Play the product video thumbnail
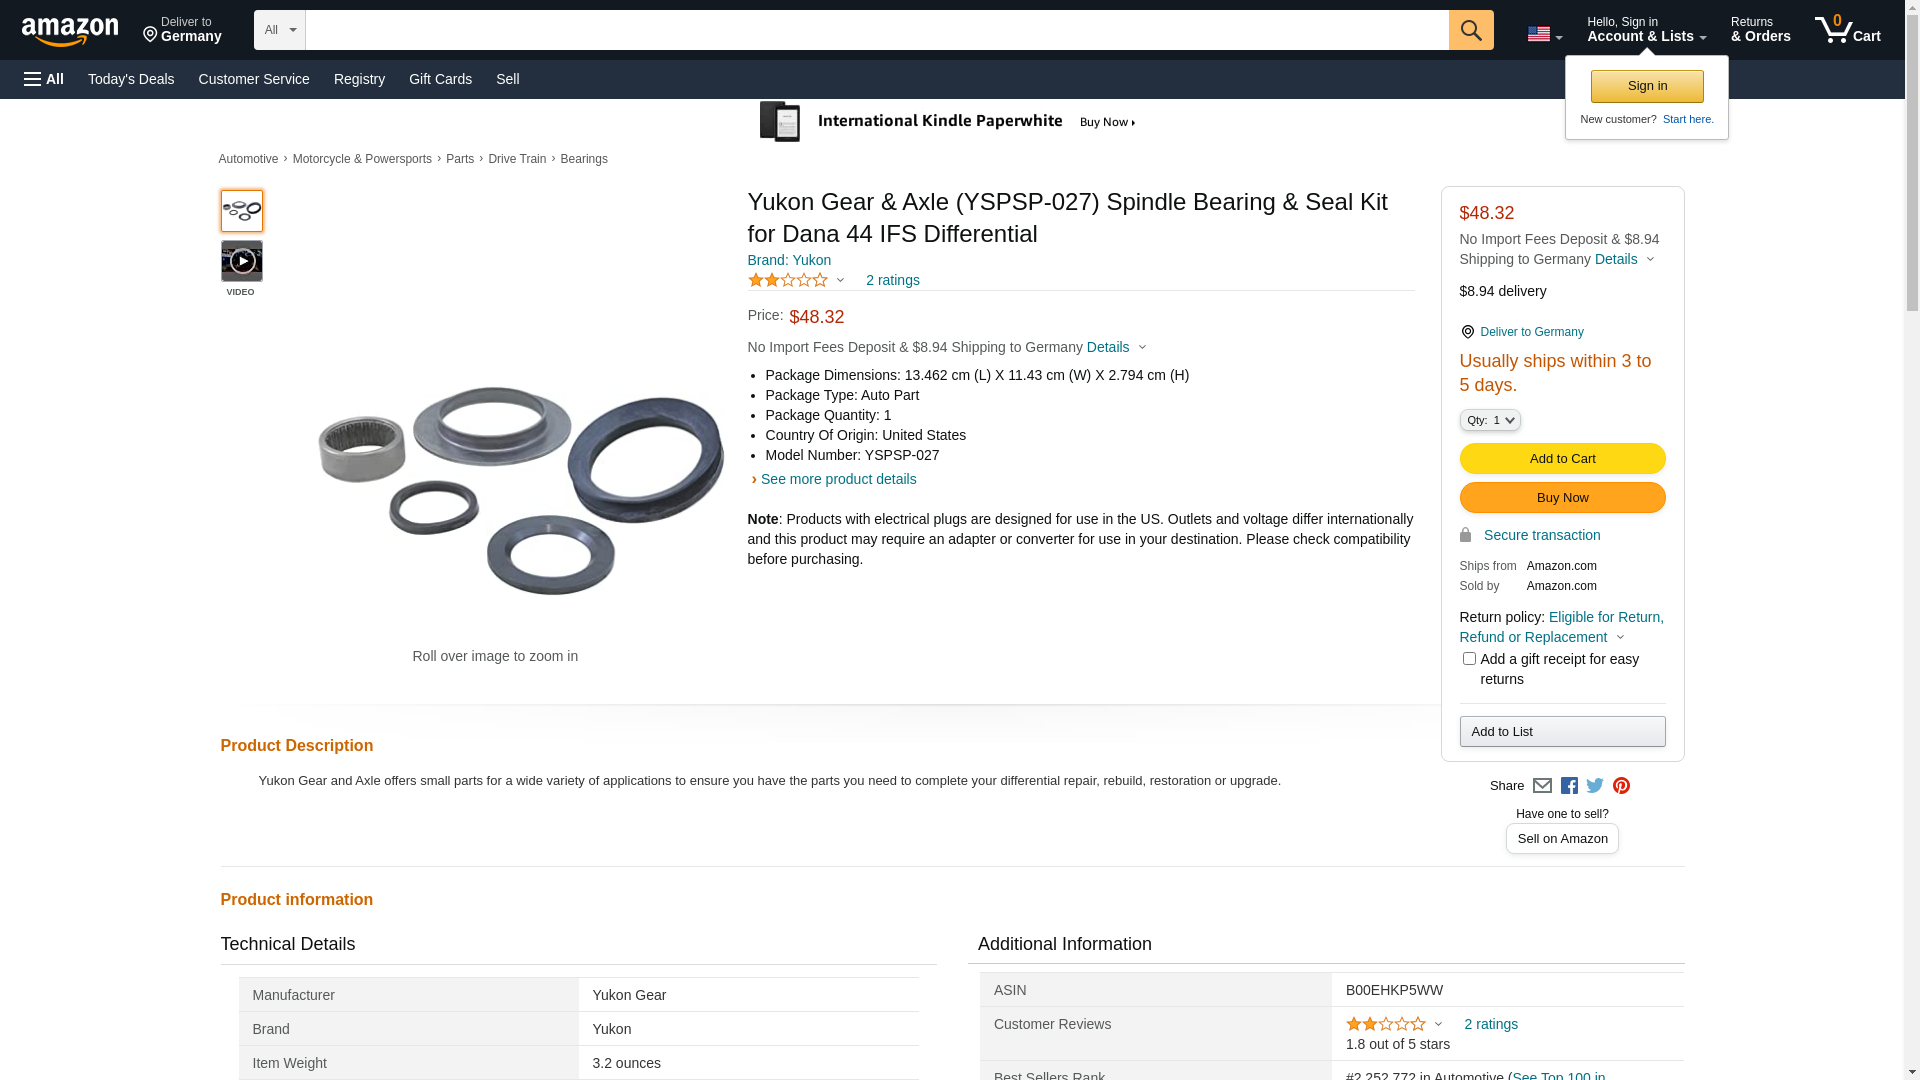Viewport: 1920px width, 1080px height. 241,262
